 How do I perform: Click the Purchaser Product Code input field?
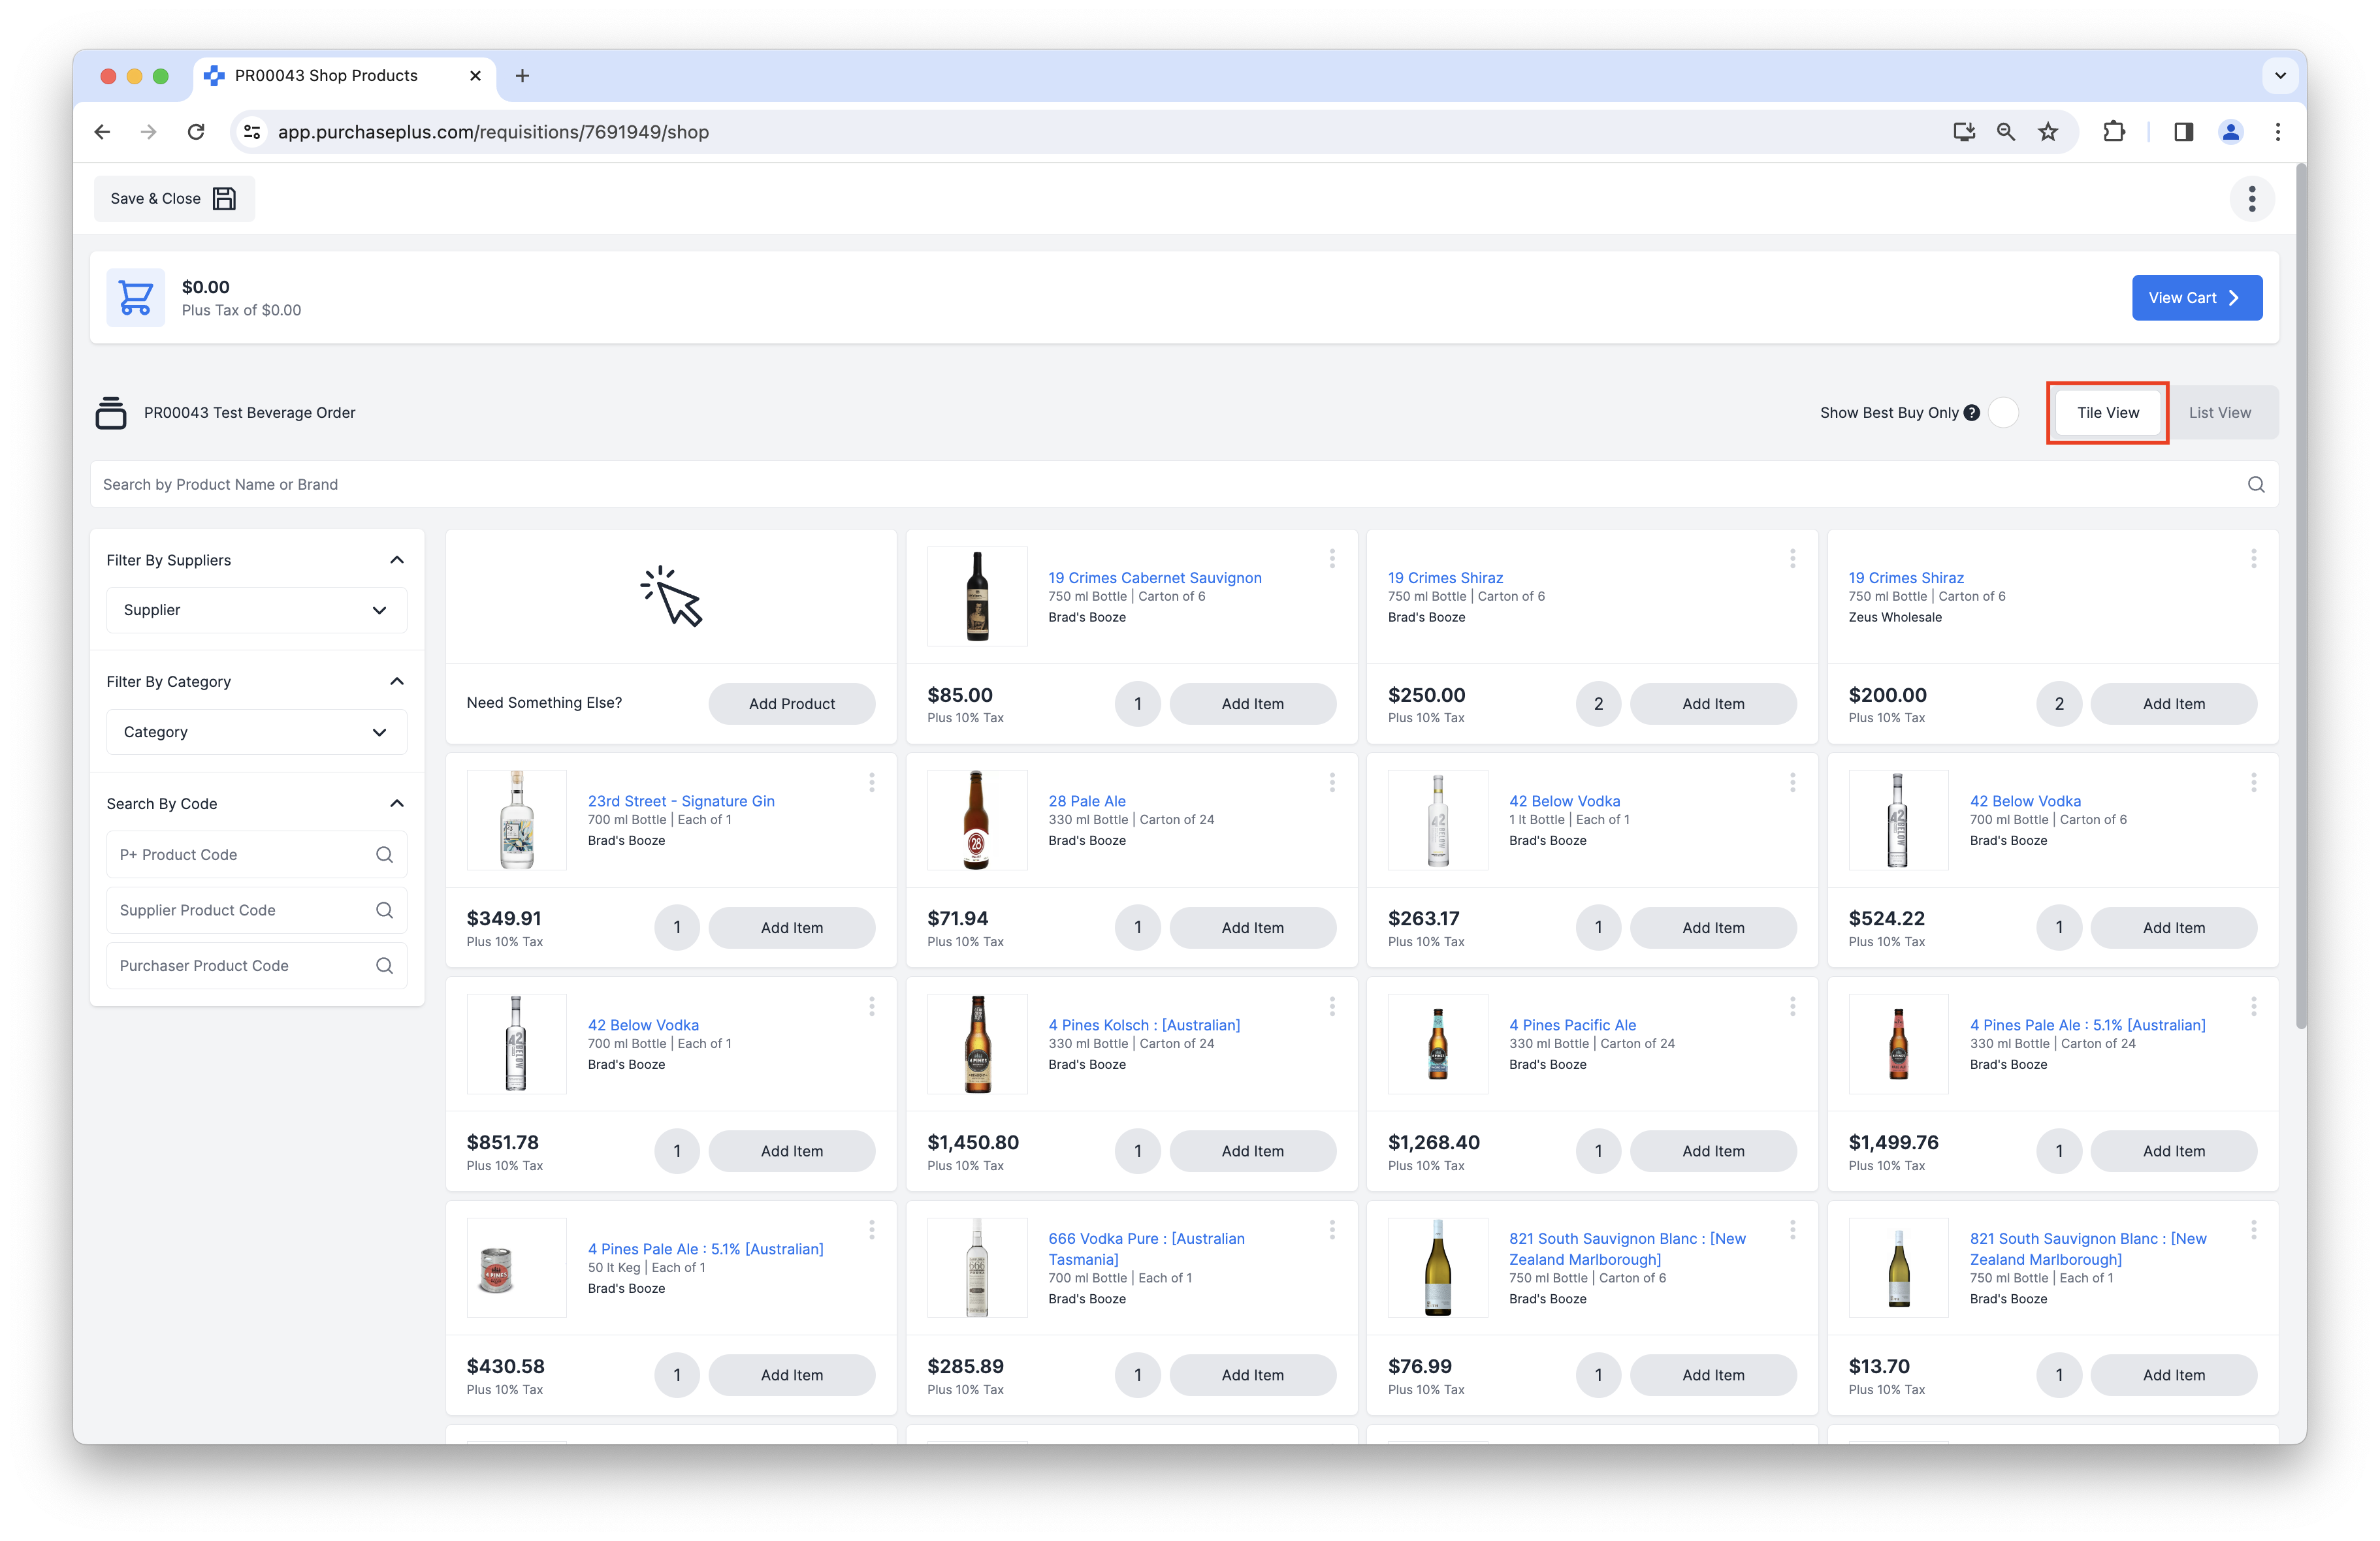pyautogui.click(x=240, y=966)
